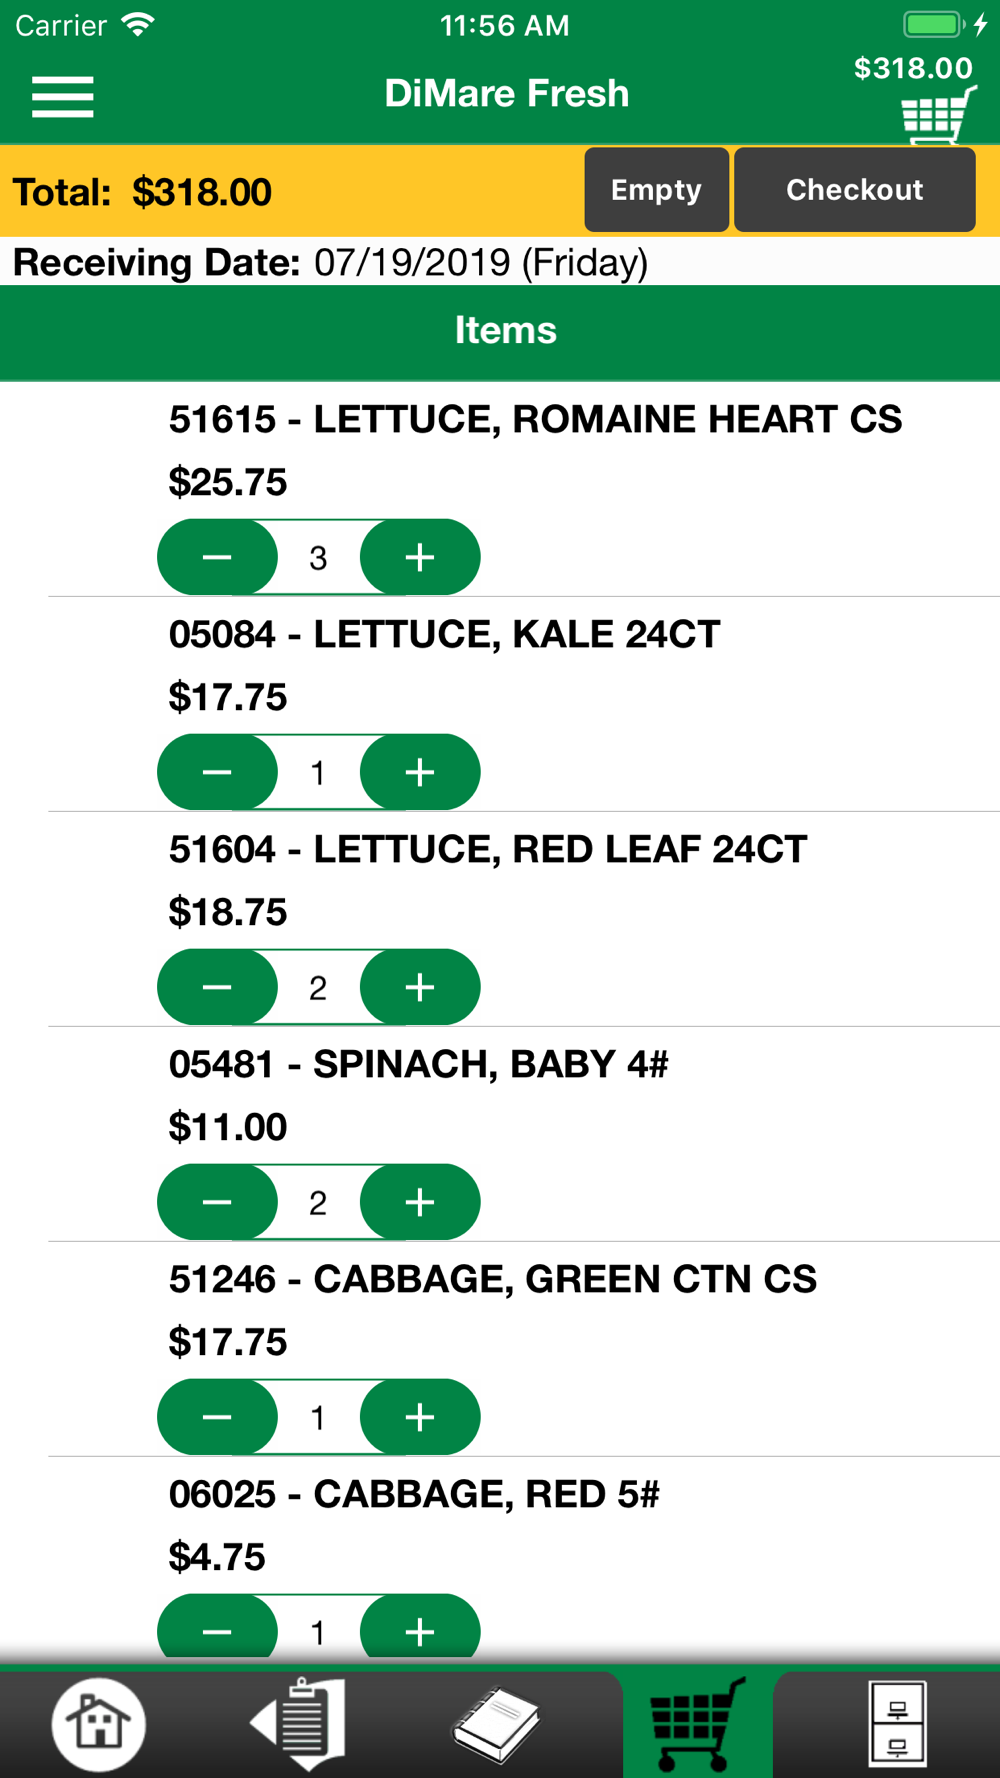Decrease Romaine Heart lettuce quantity

(217, 557)
